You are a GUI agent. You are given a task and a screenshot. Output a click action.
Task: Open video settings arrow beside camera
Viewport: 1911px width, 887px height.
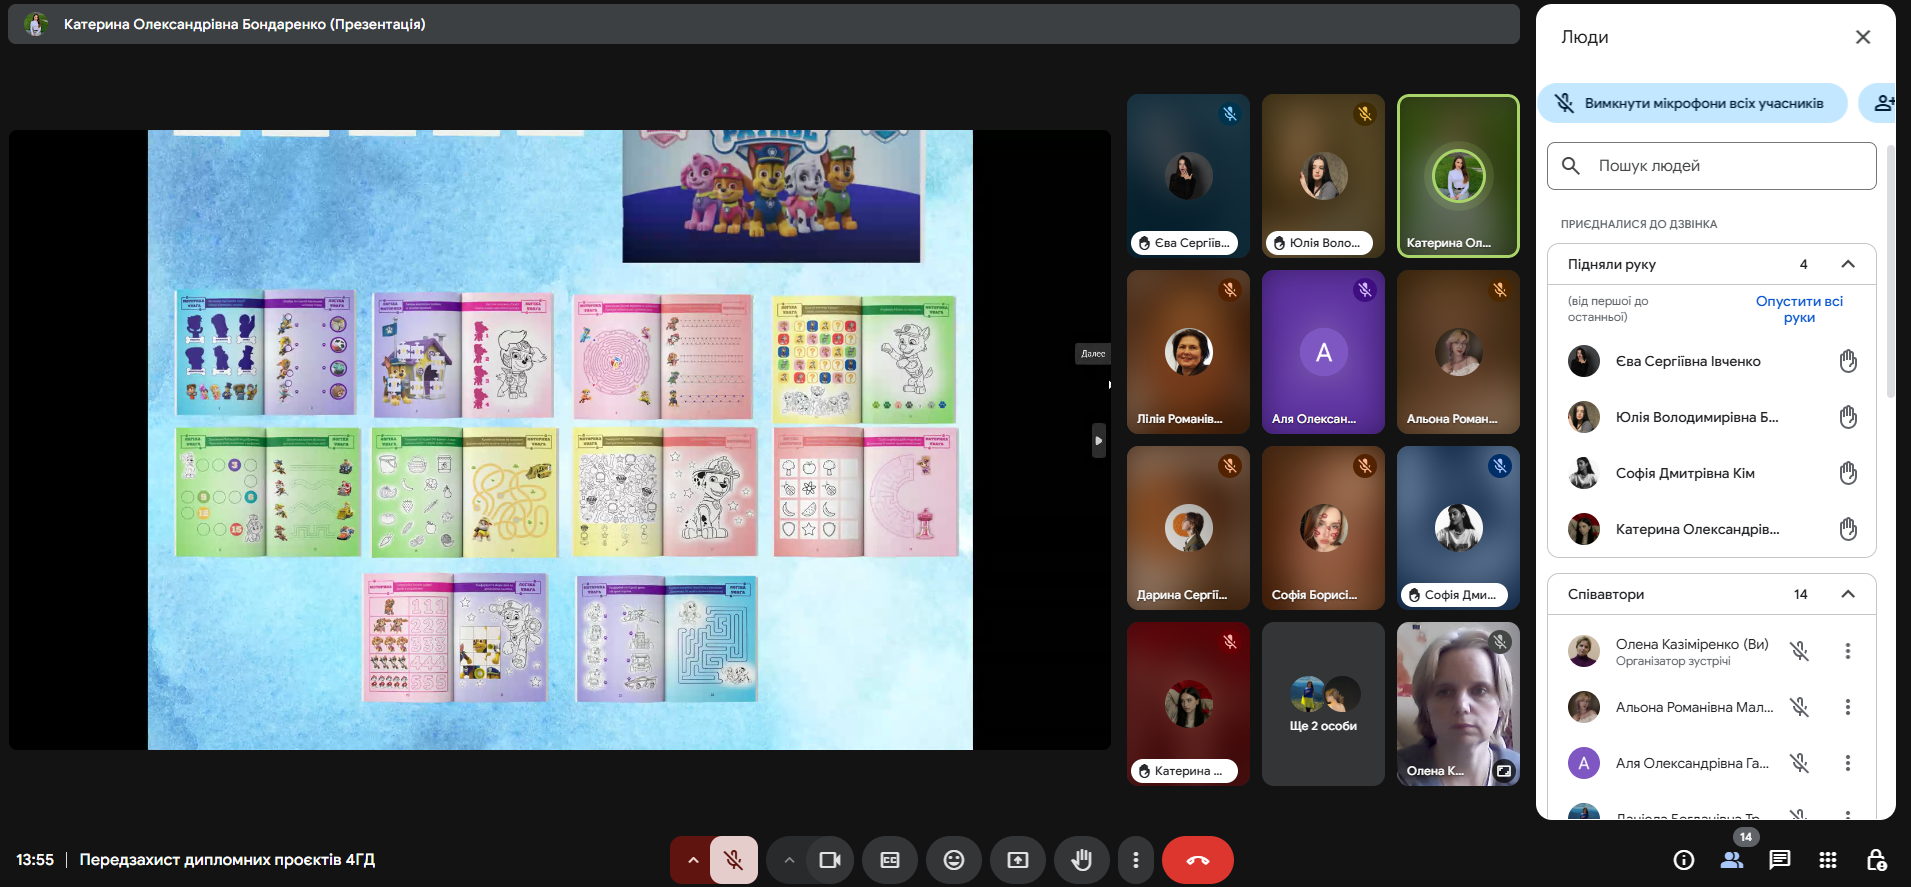[x=788, y=860]
